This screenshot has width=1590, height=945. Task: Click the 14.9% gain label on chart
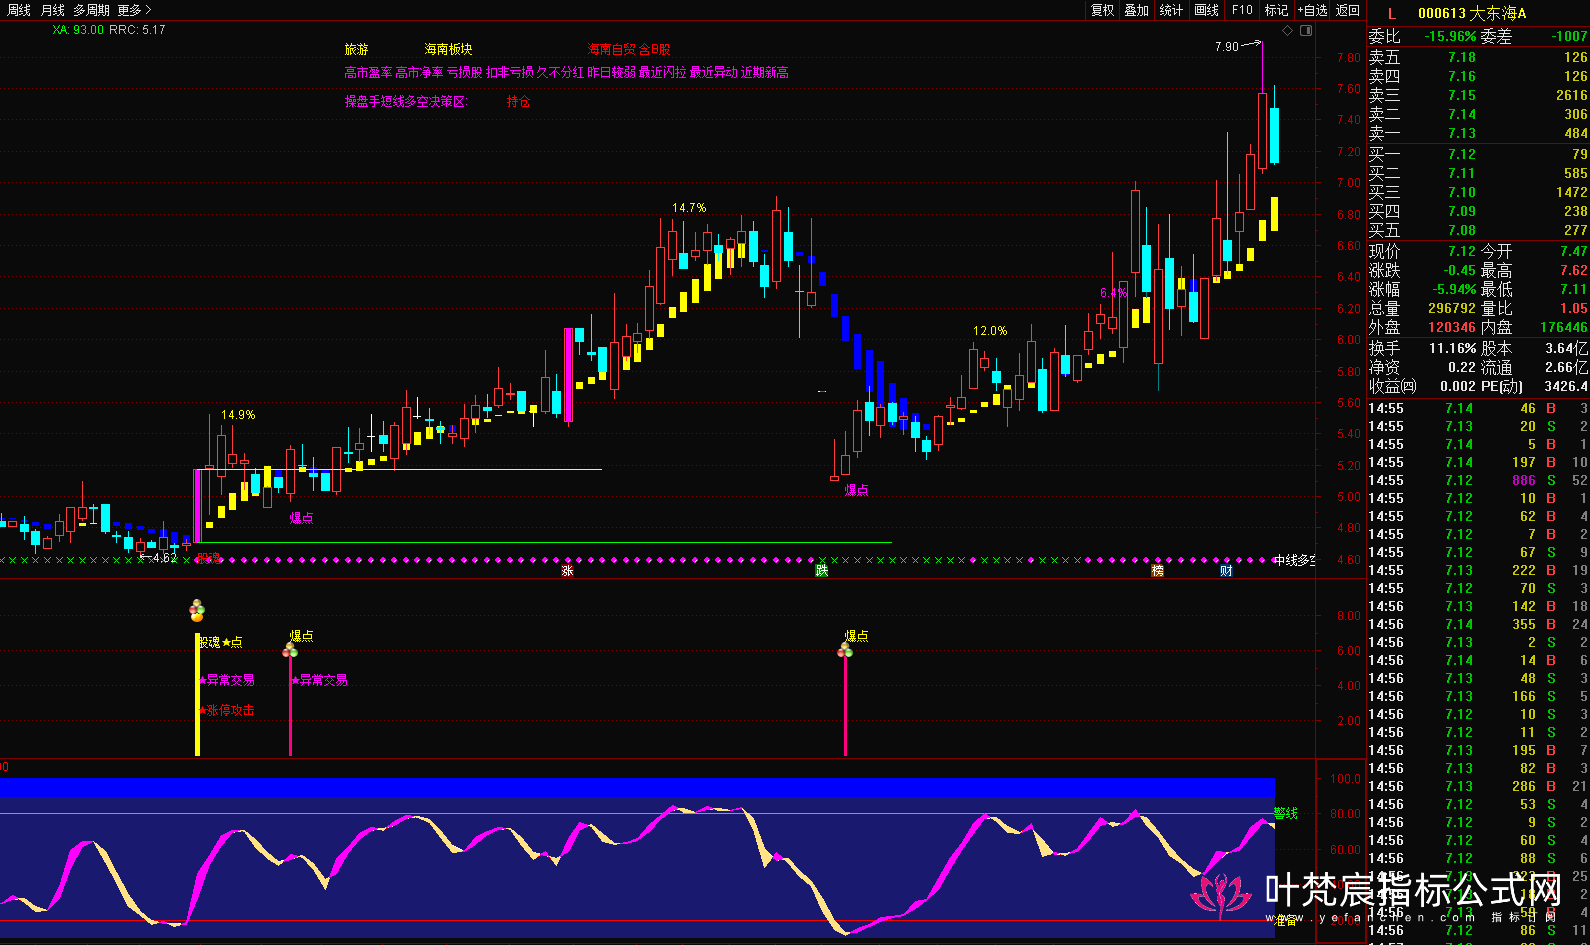(238, 415)
